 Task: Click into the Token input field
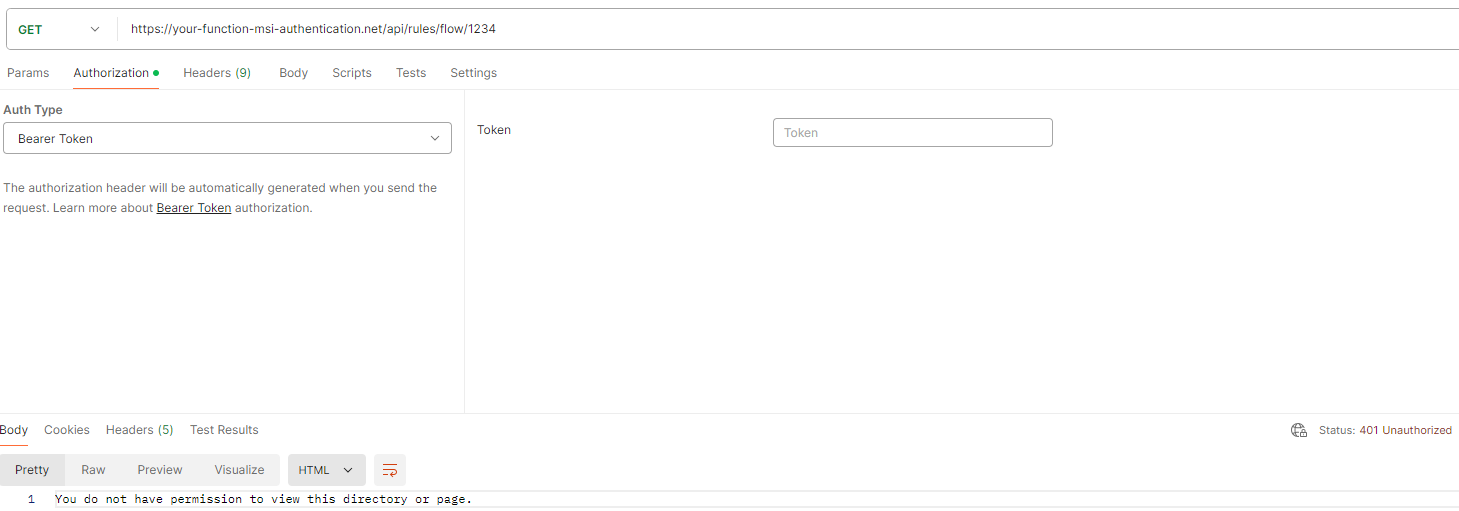pyautogui.click(x=912, y=133)
